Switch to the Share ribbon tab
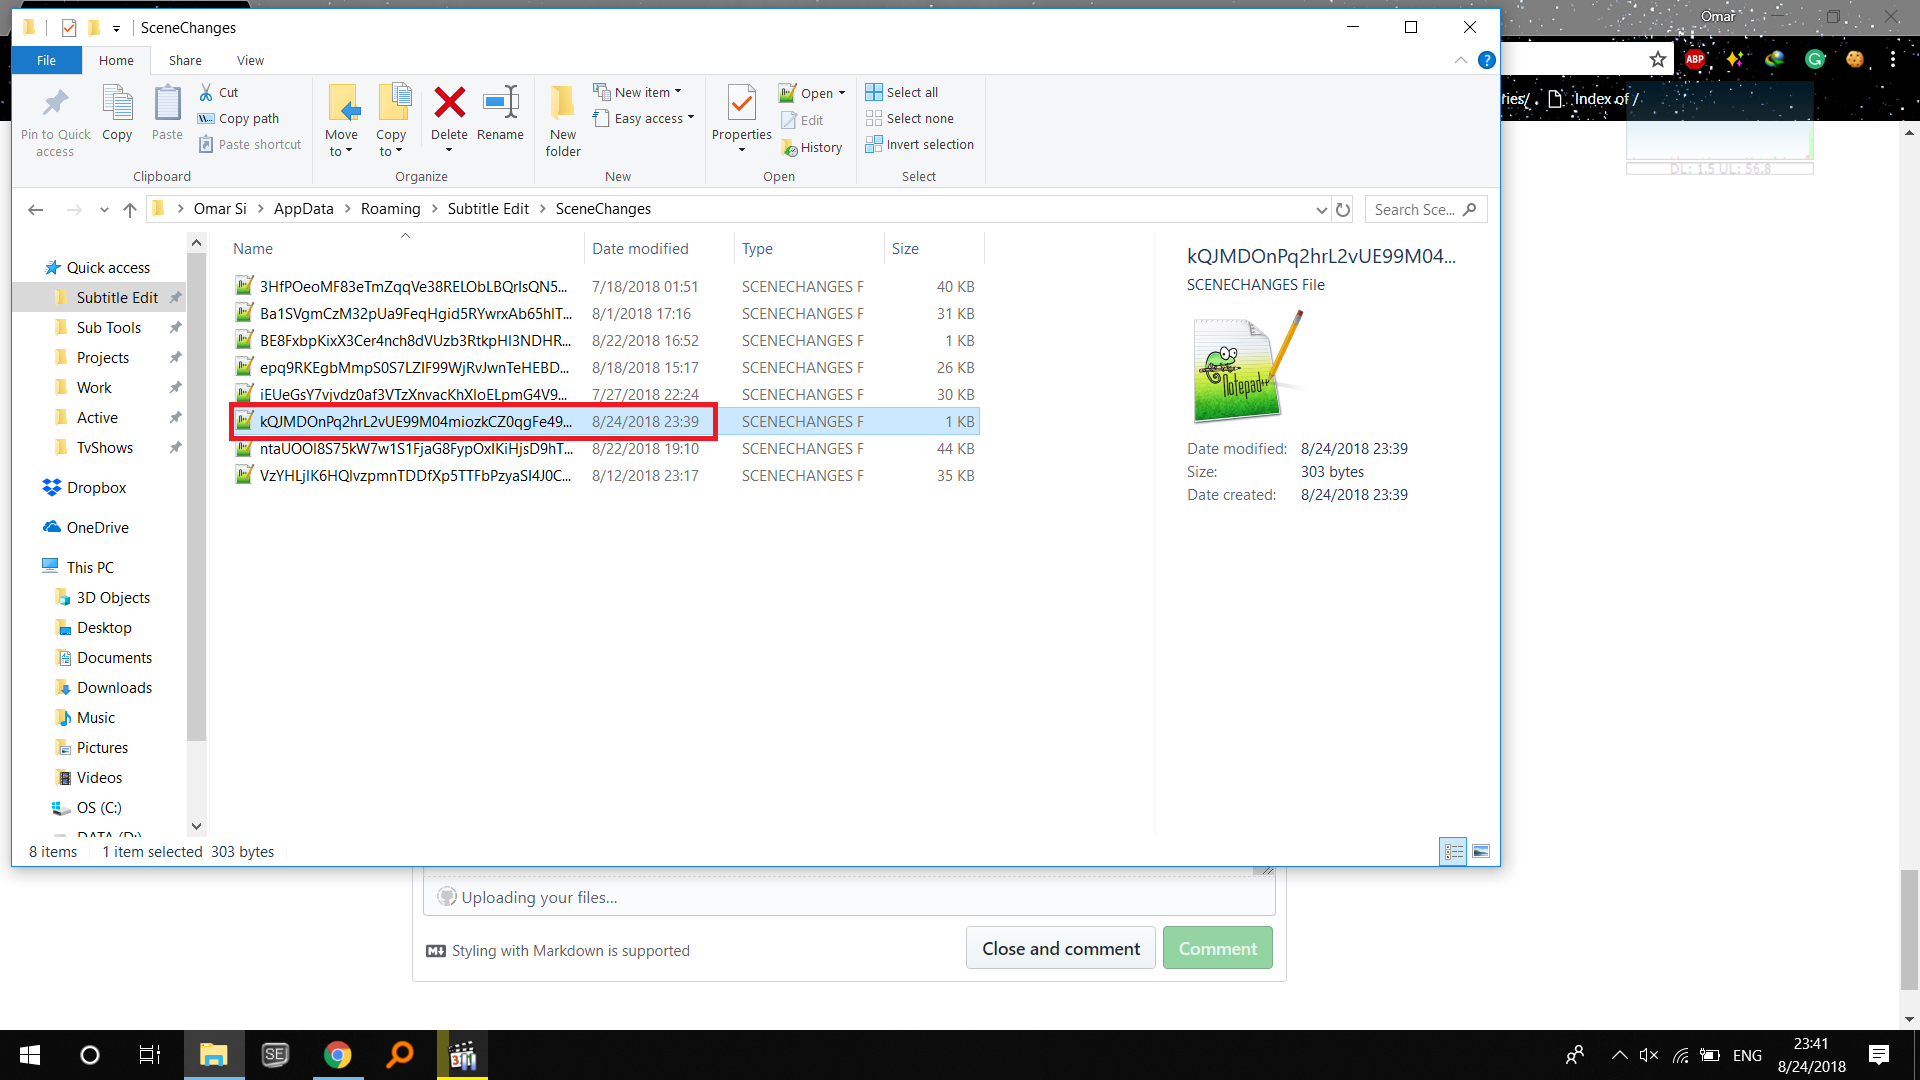Image resolution: width=1920 pixels, height=1080 pixels. click(184, 60)
